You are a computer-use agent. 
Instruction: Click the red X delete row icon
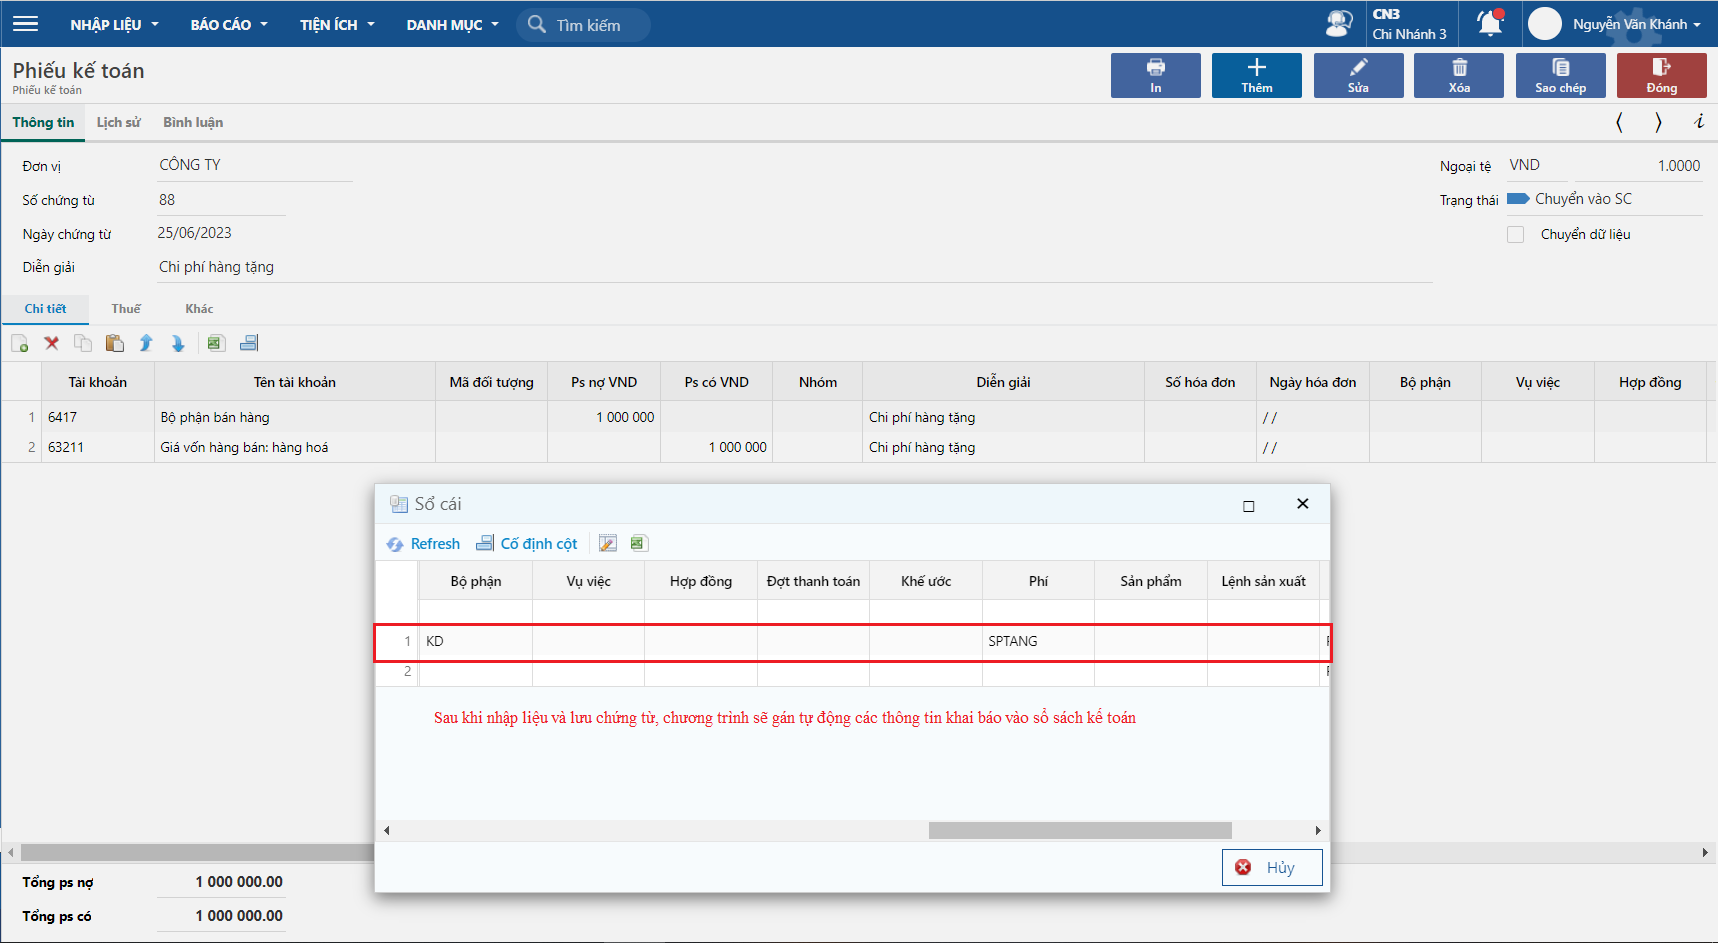tap(52, 343)
